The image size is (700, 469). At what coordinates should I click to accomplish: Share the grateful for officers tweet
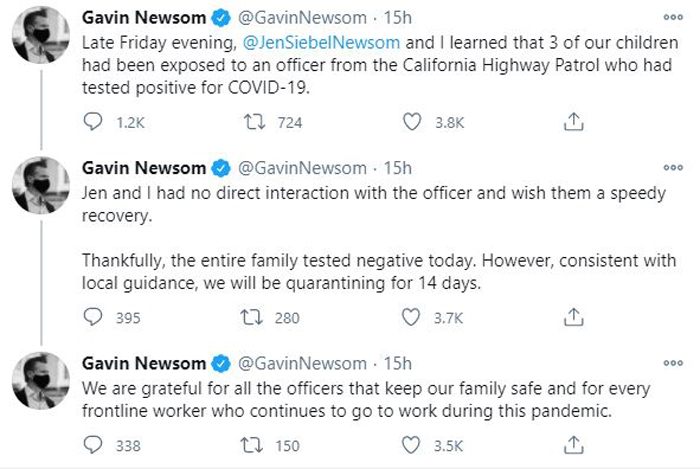coord(574,445)
